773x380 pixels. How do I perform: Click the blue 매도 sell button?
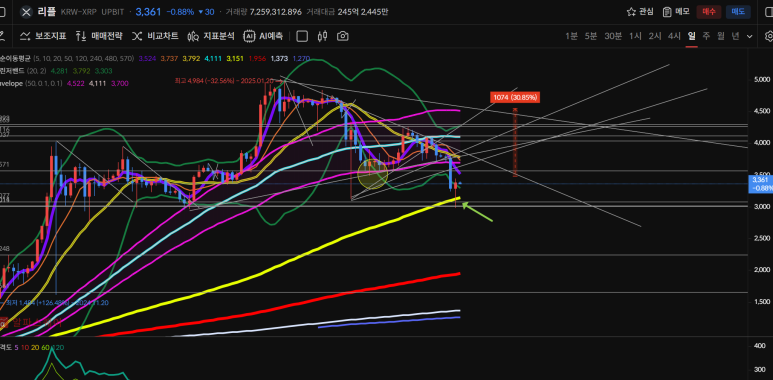738,12
